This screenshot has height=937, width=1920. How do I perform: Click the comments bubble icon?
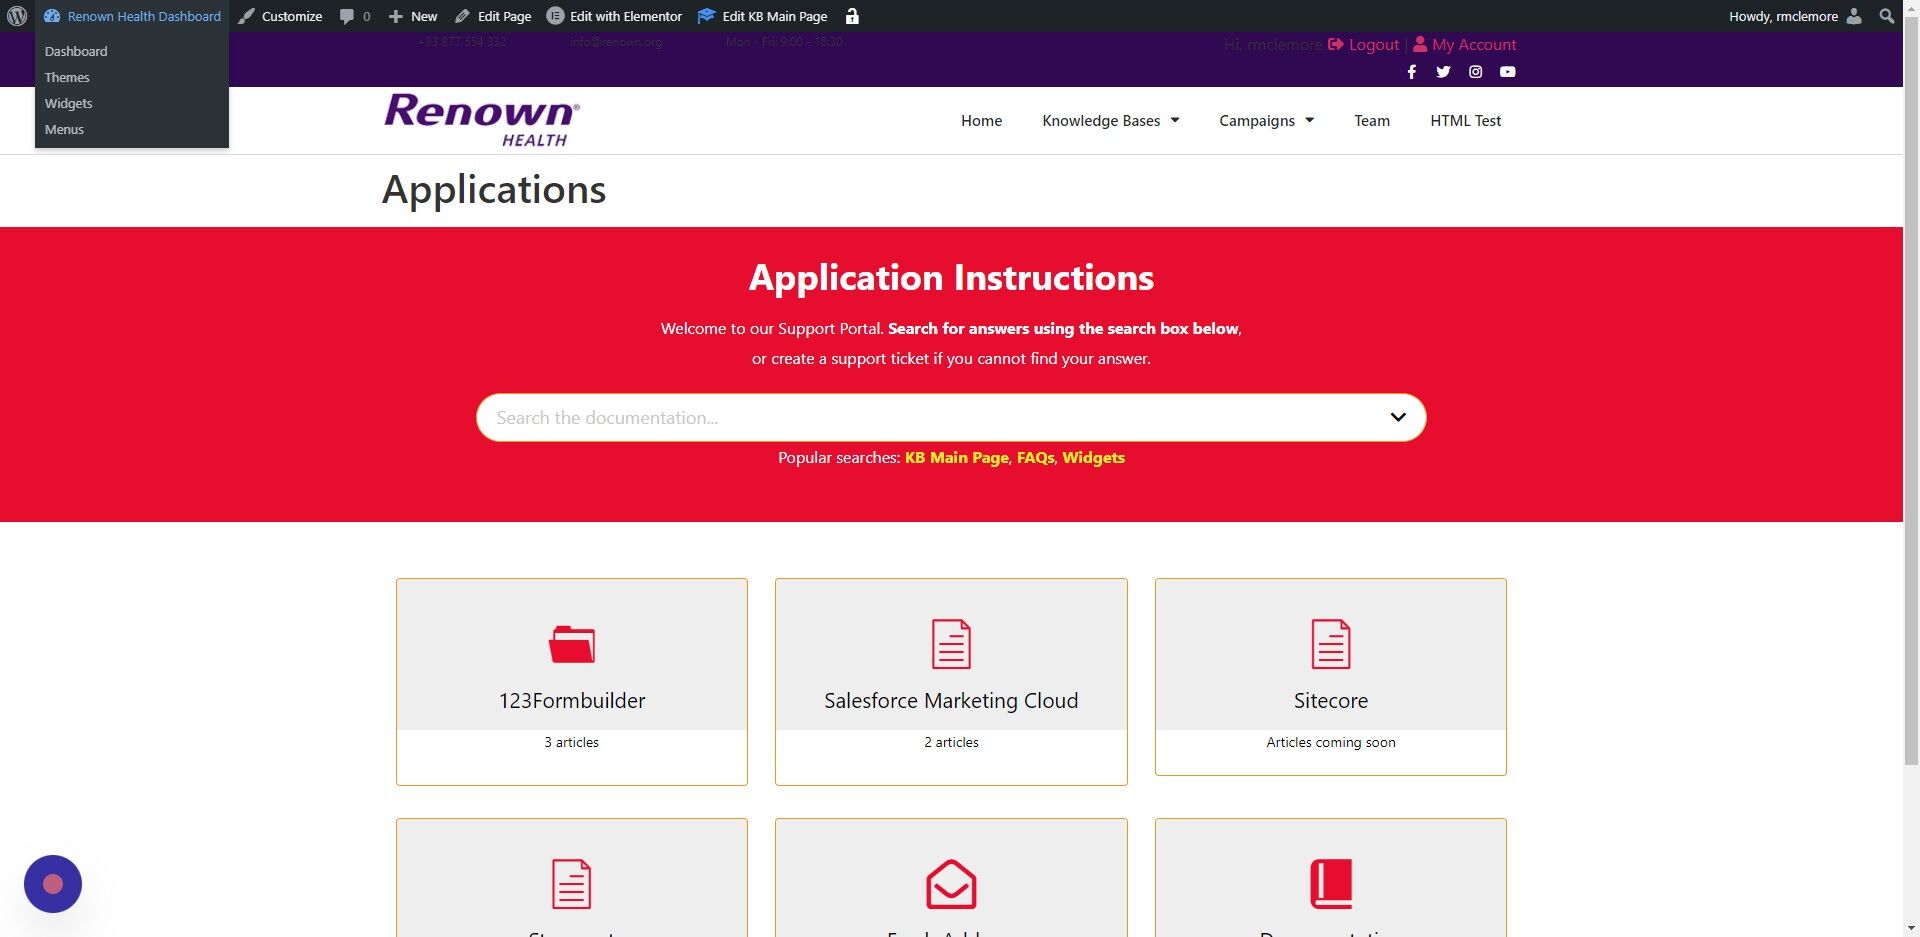pos(347,16)
